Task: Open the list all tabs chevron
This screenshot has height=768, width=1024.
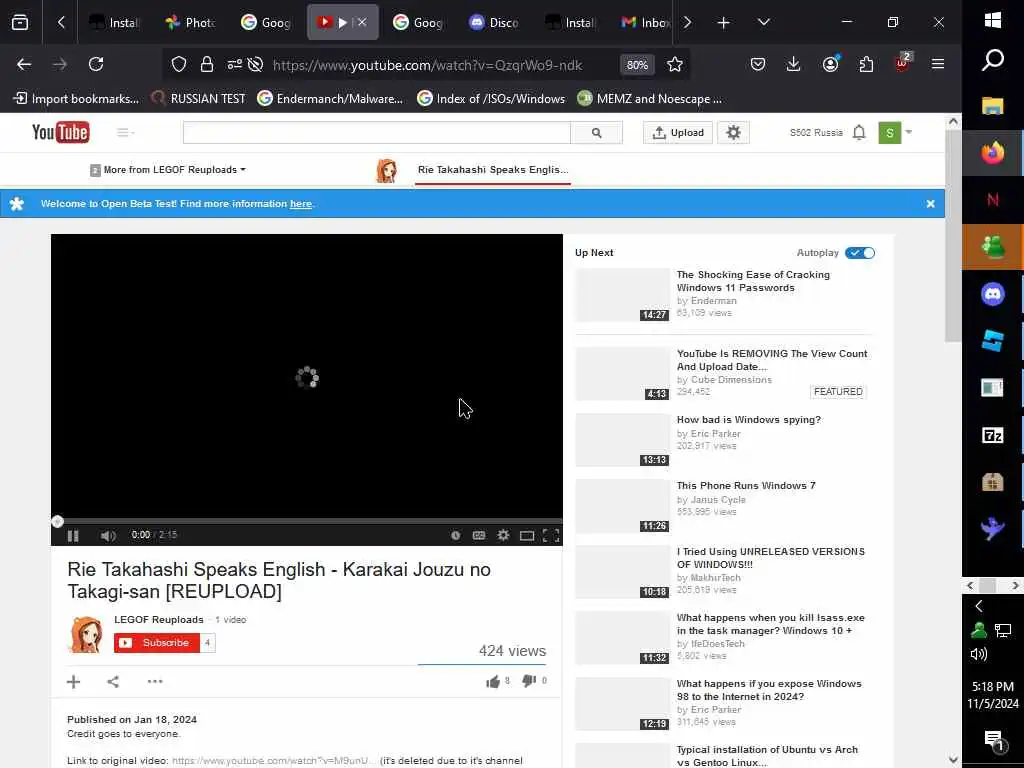Action: coord(763,22)
